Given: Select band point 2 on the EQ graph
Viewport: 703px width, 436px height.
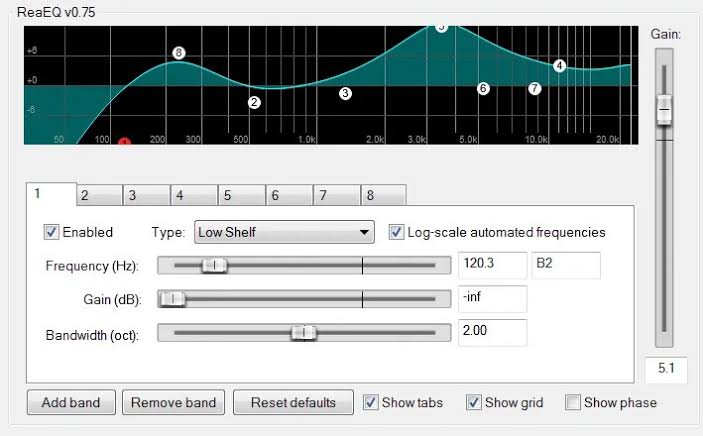Looking at the screenshot, I should (254, 103).
